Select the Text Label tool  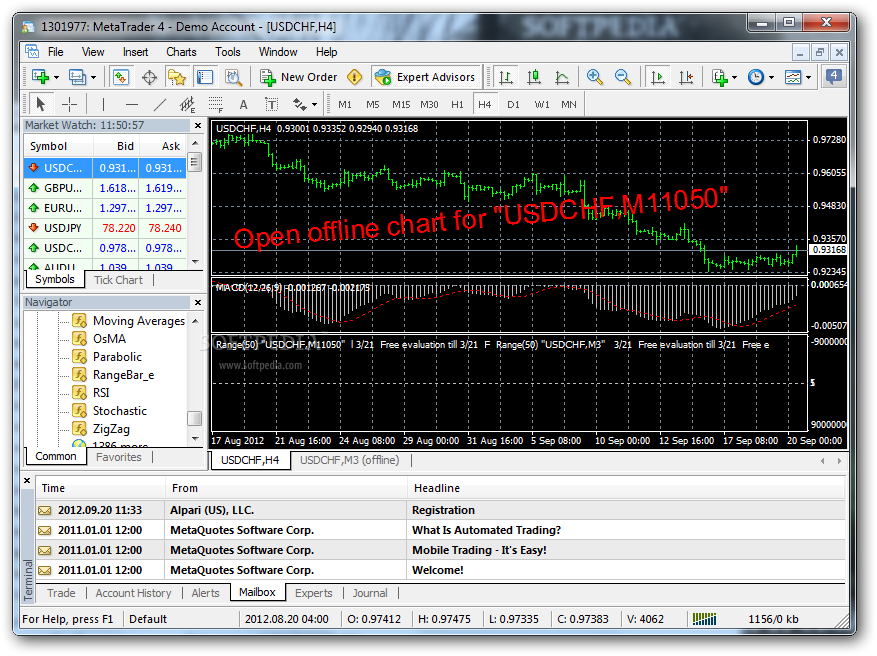[271, 104]
